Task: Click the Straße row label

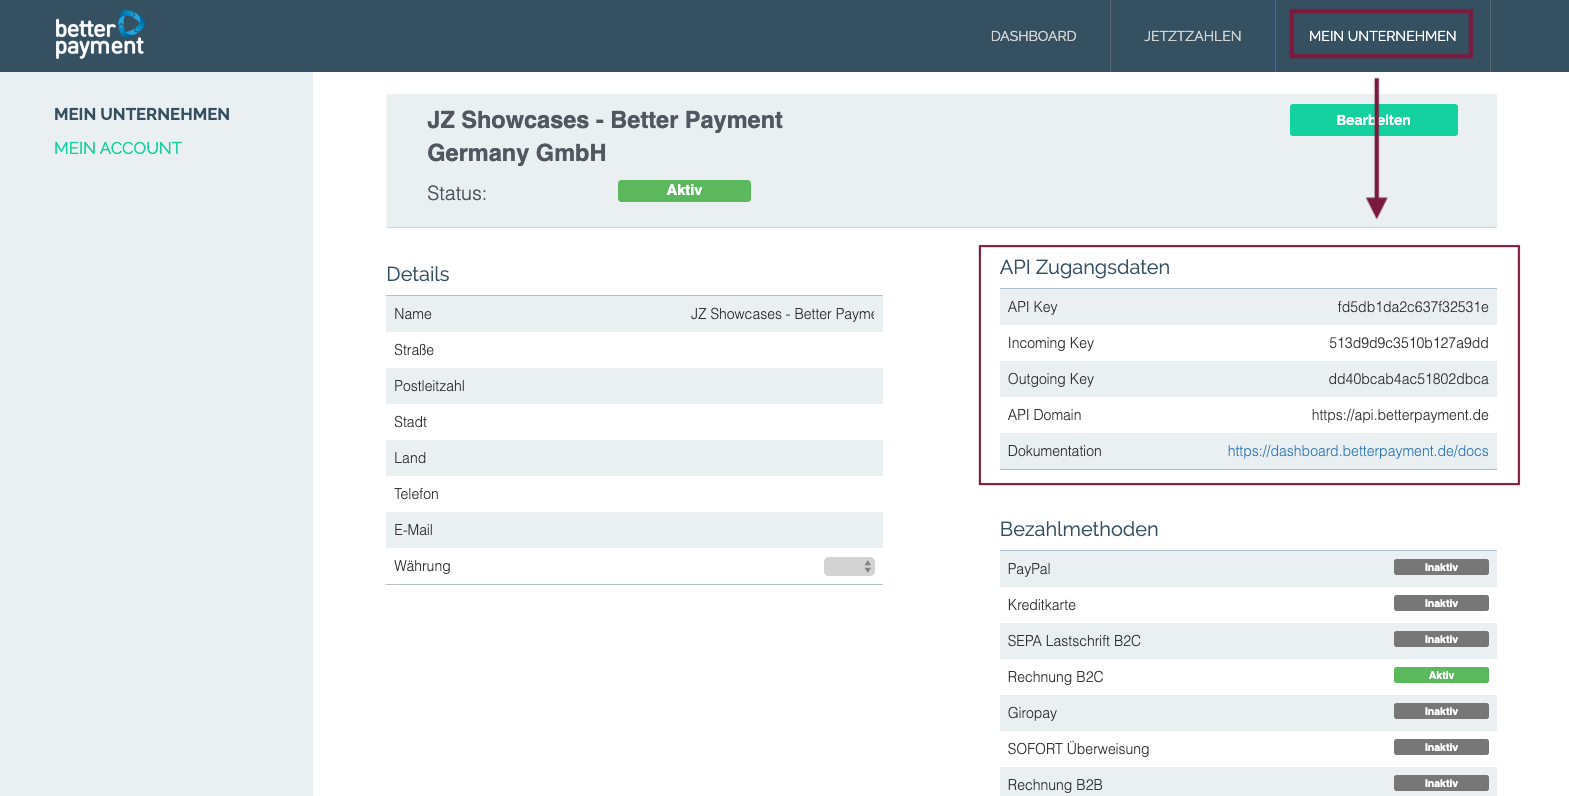Action: point(414,350)
